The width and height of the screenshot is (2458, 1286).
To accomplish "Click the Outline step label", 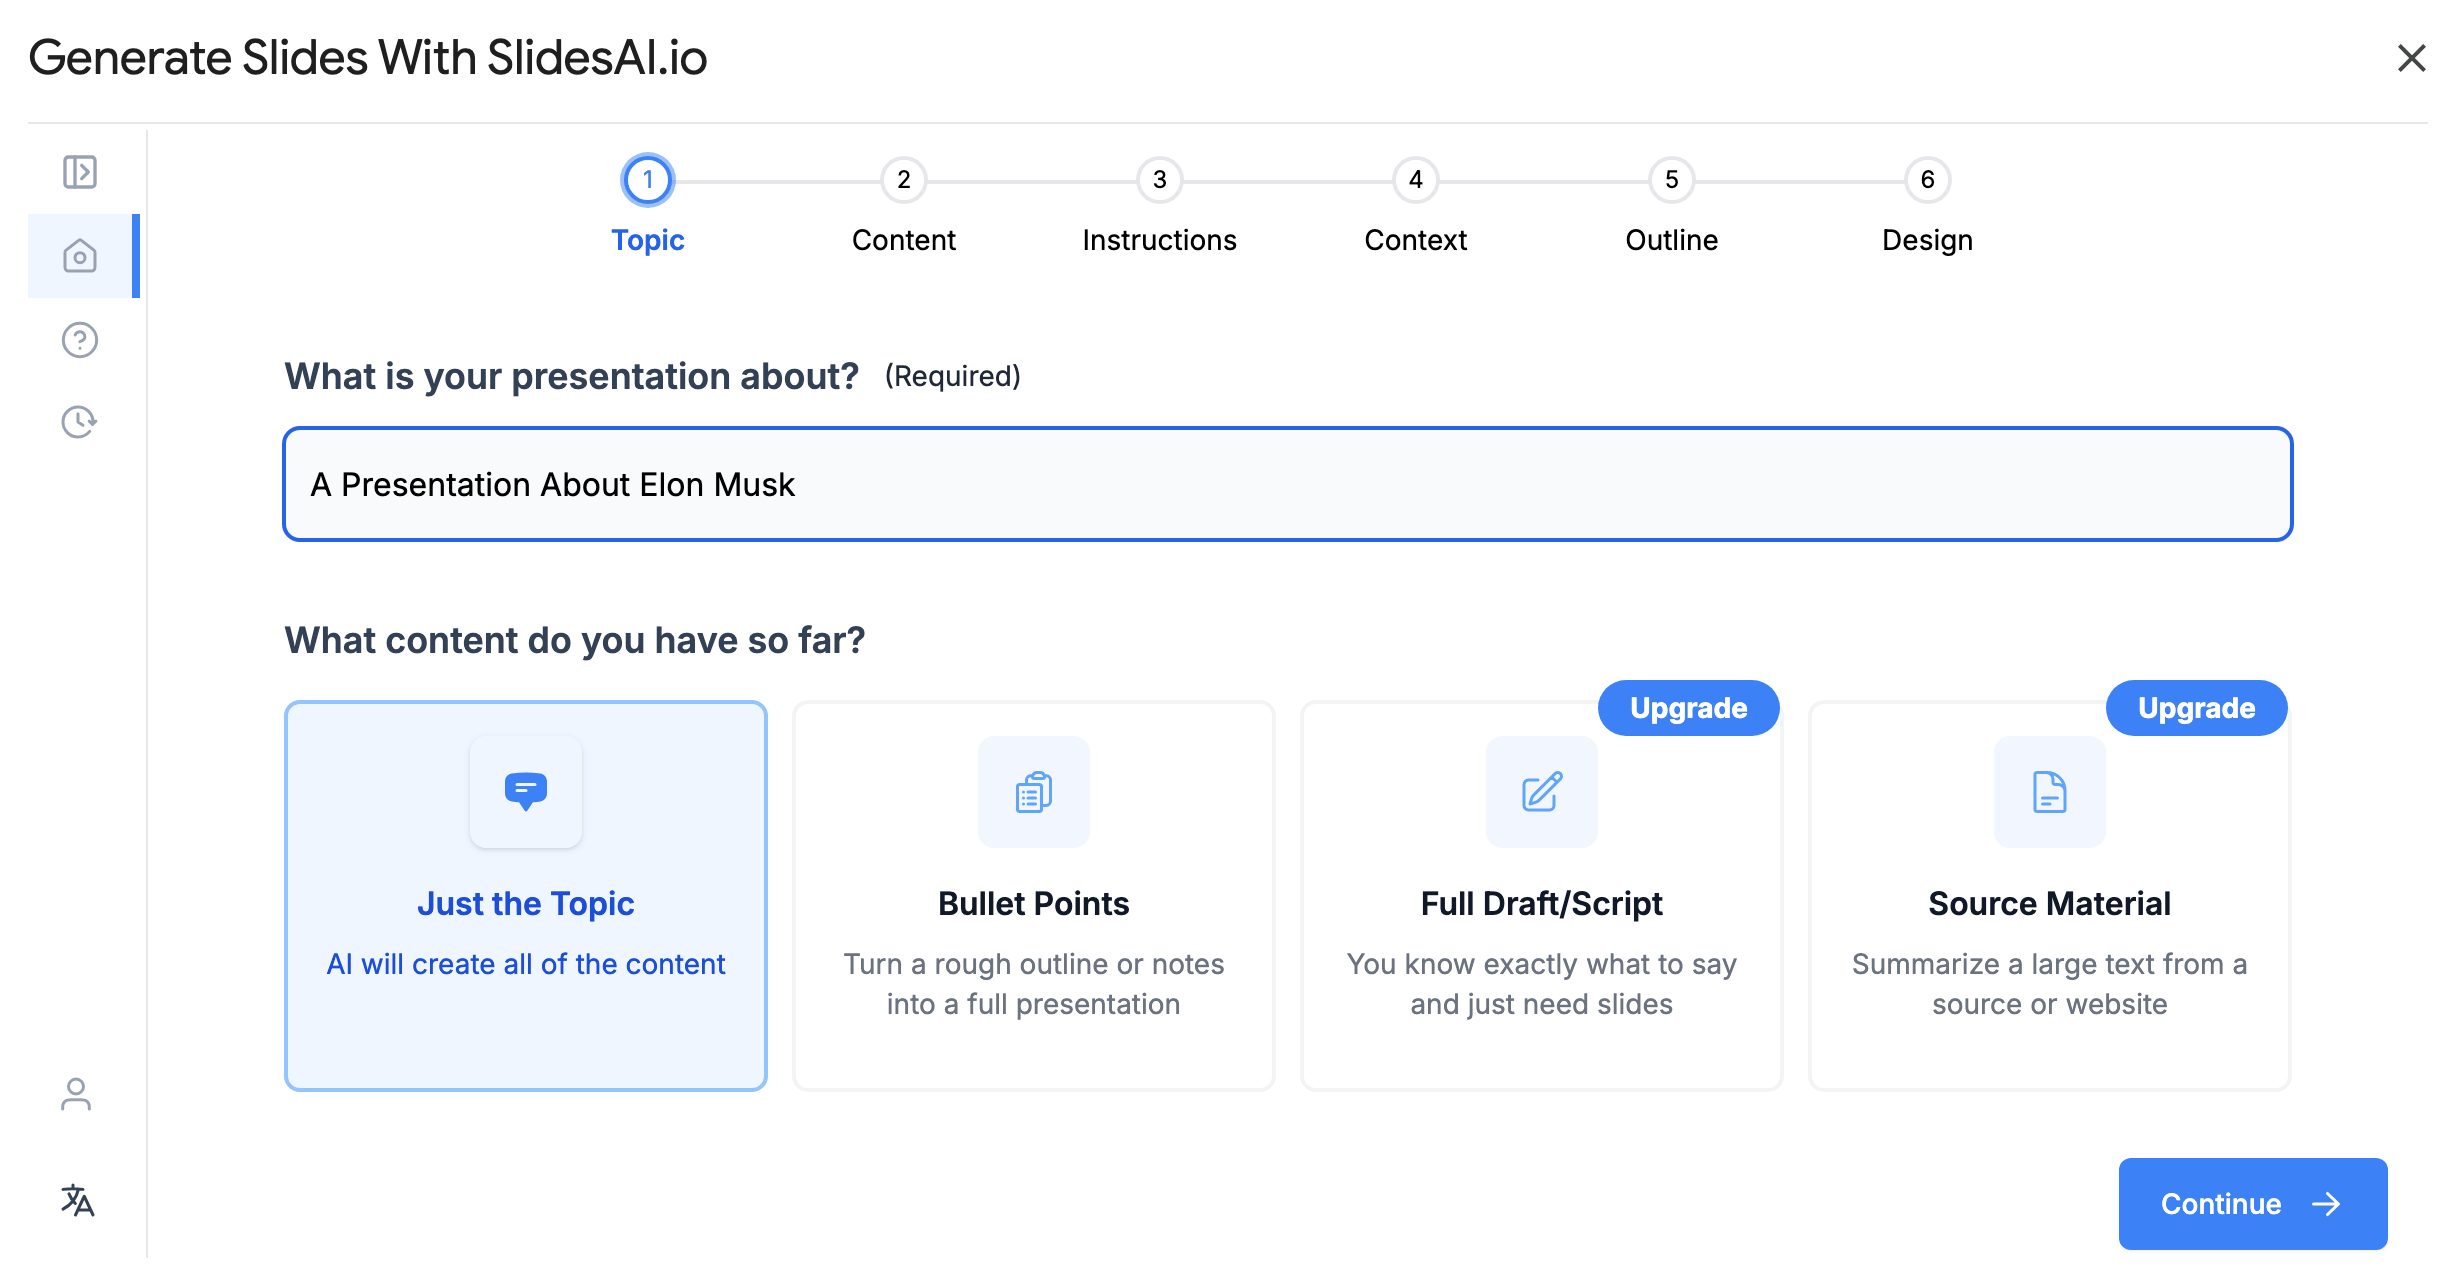I will pos(1672,240).
